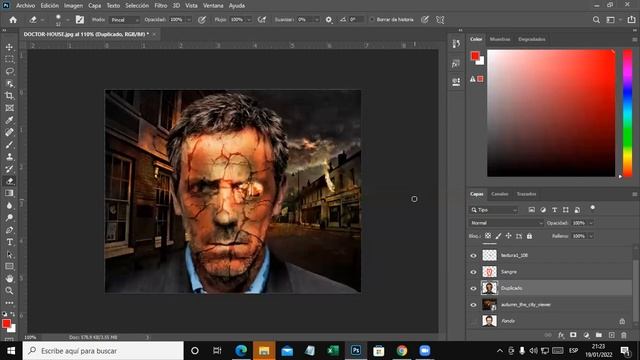Select the Frame tool

(9, 108)
